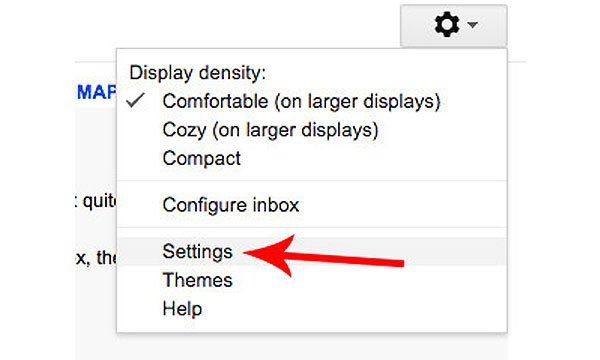Switch display density to Compact
The width and height of the screenshot is (600, 360).
(201, 158)
